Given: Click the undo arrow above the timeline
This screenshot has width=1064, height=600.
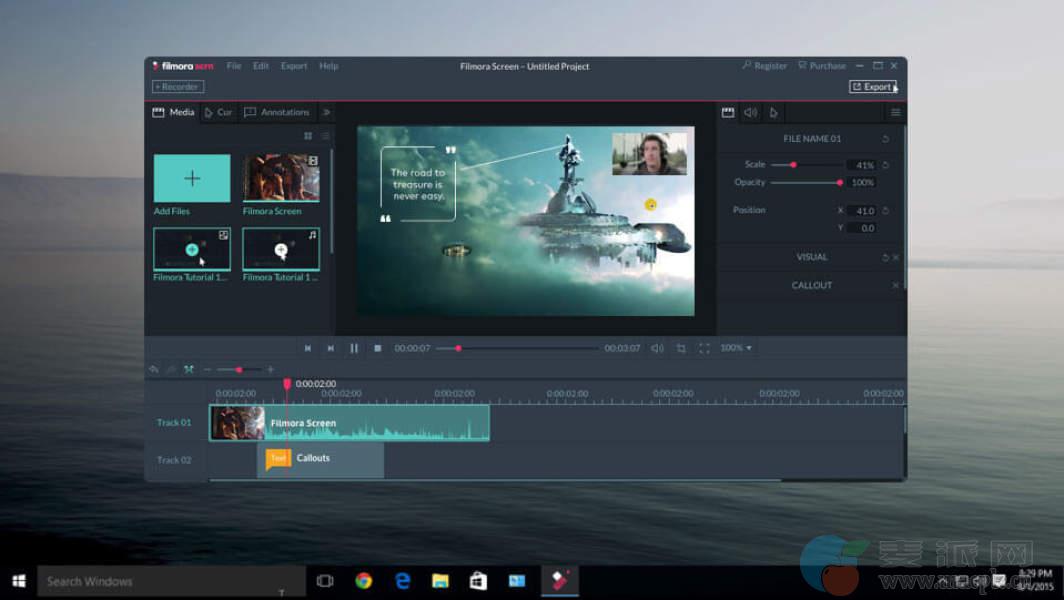Looking at the screenshot, I should (154, 370).
